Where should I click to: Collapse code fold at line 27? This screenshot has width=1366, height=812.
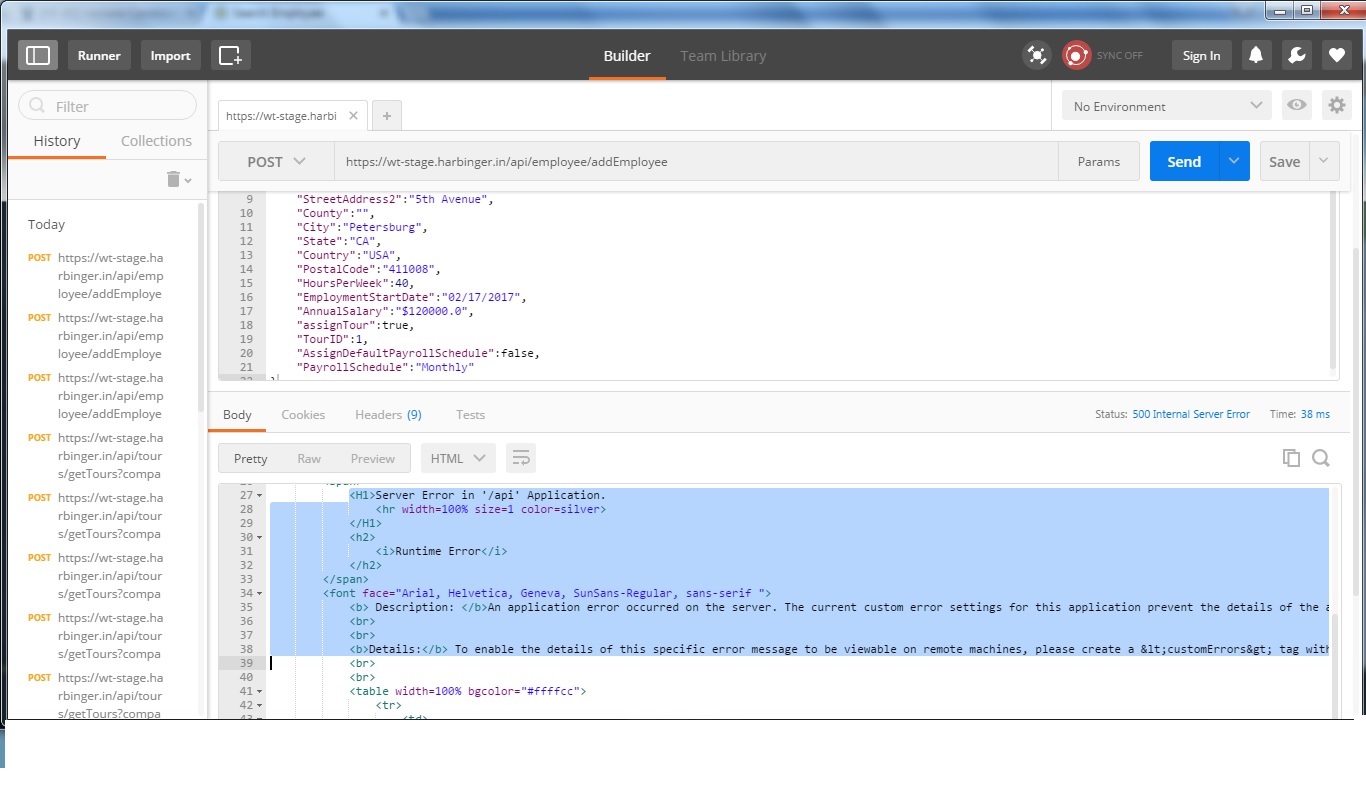pos(260,495)
